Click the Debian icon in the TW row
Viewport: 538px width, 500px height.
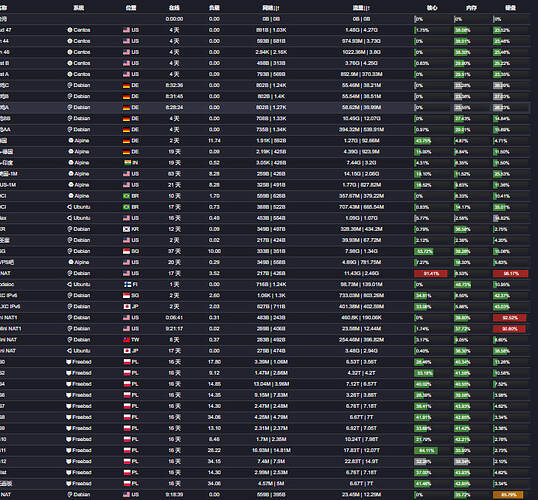click(x=70, y=339)
